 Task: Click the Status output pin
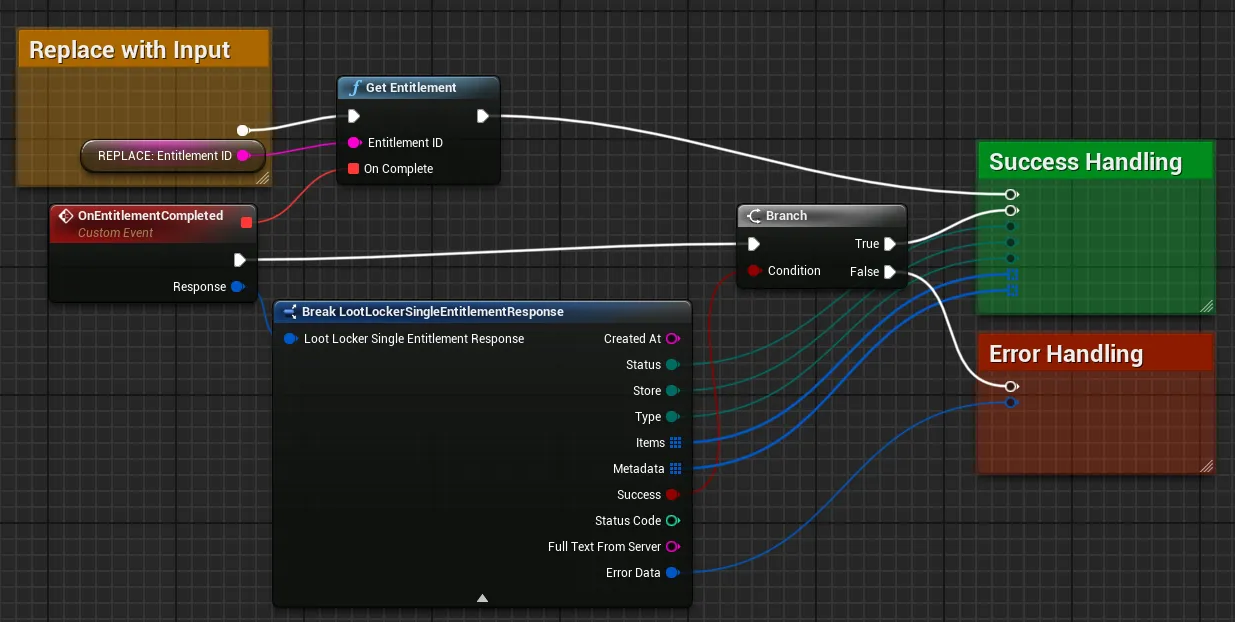pyautogui.click(x=673, y=365)
